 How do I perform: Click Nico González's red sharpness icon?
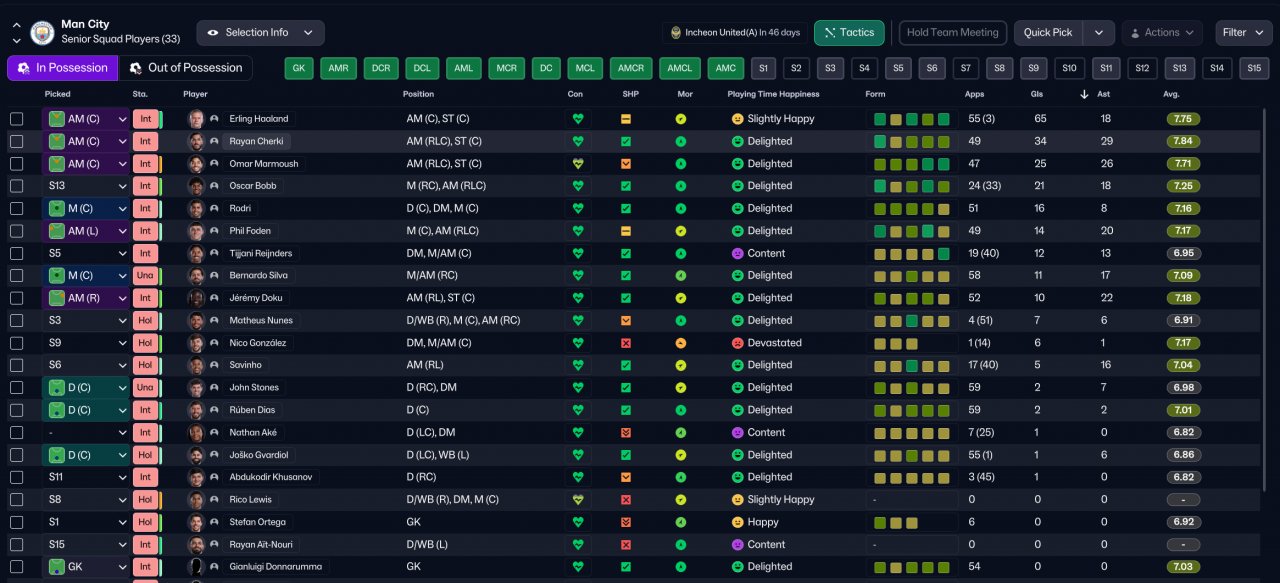pyautogui.click(x=626, y=343)
